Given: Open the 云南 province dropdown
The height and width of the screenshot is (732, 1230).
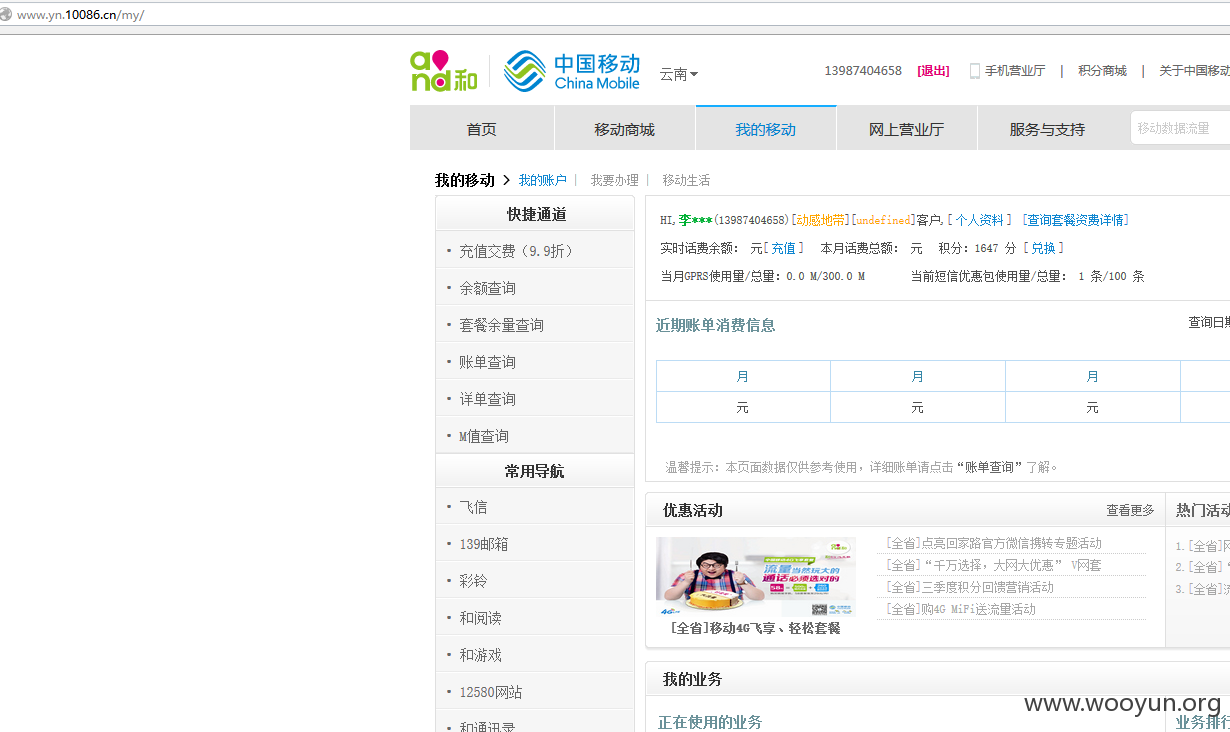Looking at the screenshot, I should [679, 74].
